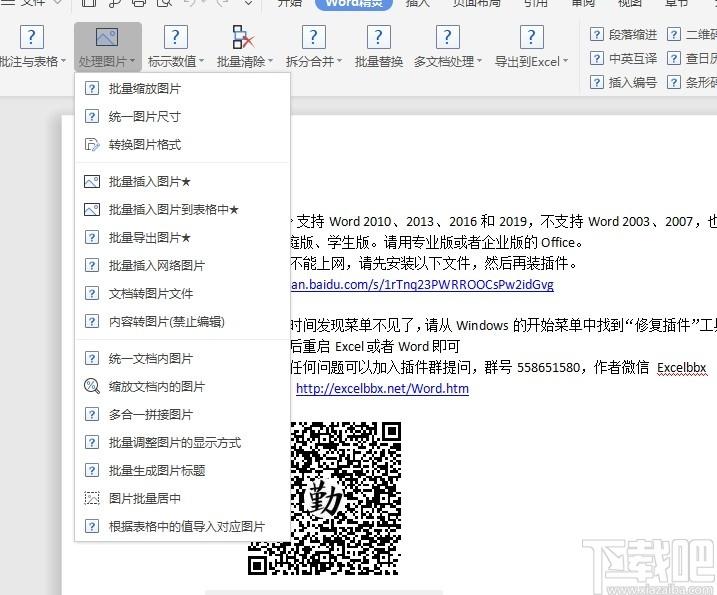Open the baidu.com pan link in document
717x595 pixels.
(x=422, y=284)
